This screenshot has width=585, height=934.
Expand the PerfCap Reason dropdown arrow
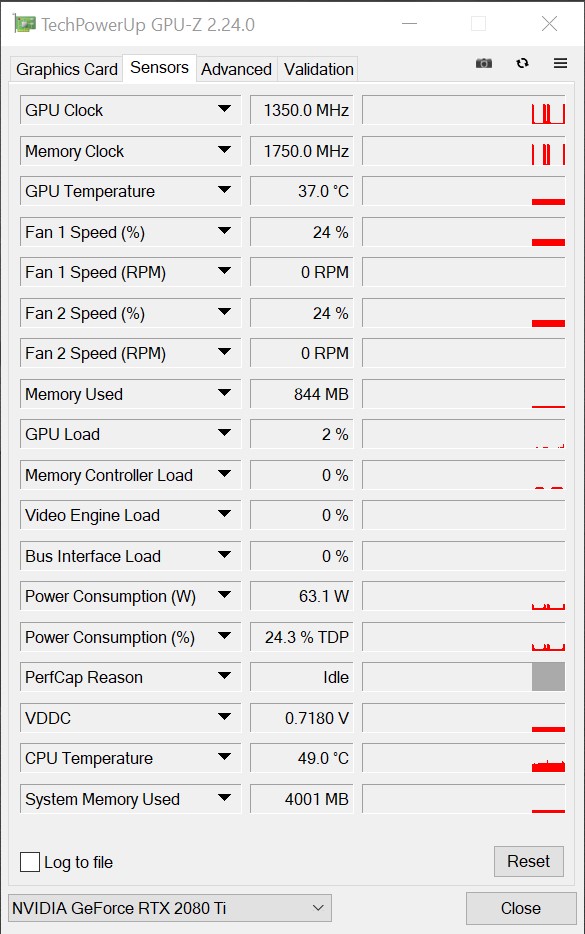225,677
